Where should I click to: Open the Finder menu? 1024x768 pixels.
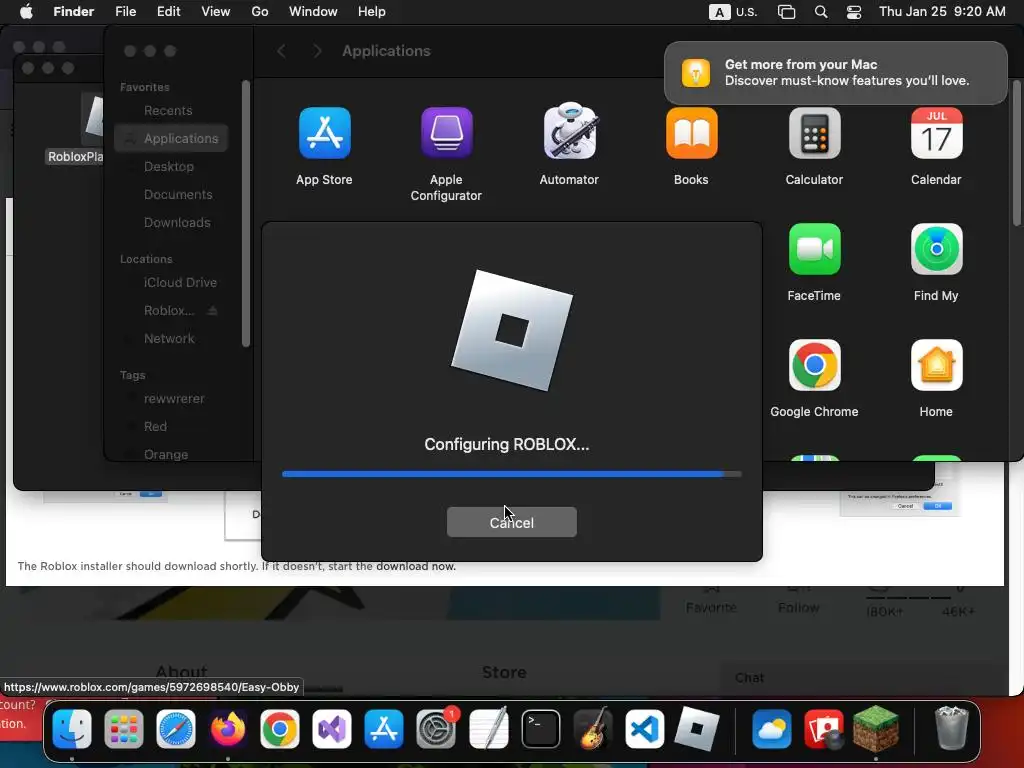[73, 12]
